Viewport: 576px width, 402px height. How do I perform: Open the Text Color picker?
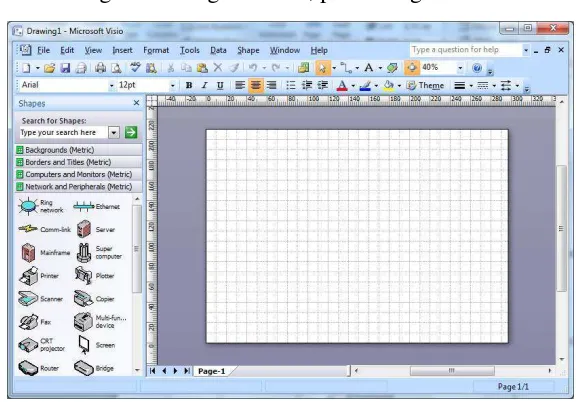coord(342,86)
